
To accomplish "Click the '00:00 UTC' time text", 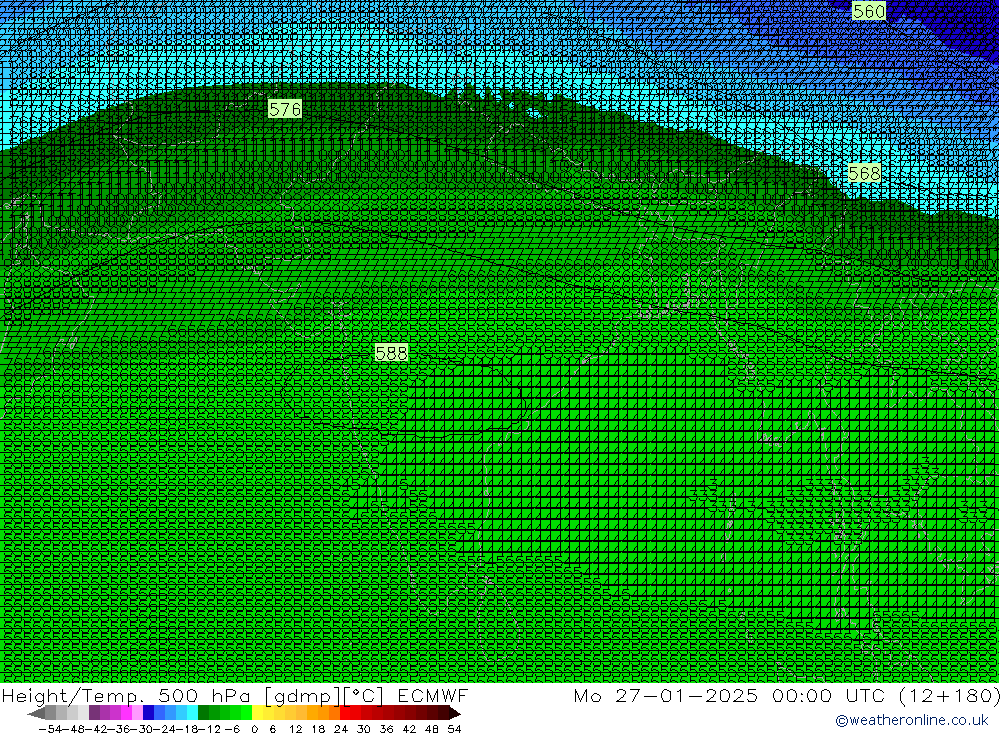I will pos(828,695).
